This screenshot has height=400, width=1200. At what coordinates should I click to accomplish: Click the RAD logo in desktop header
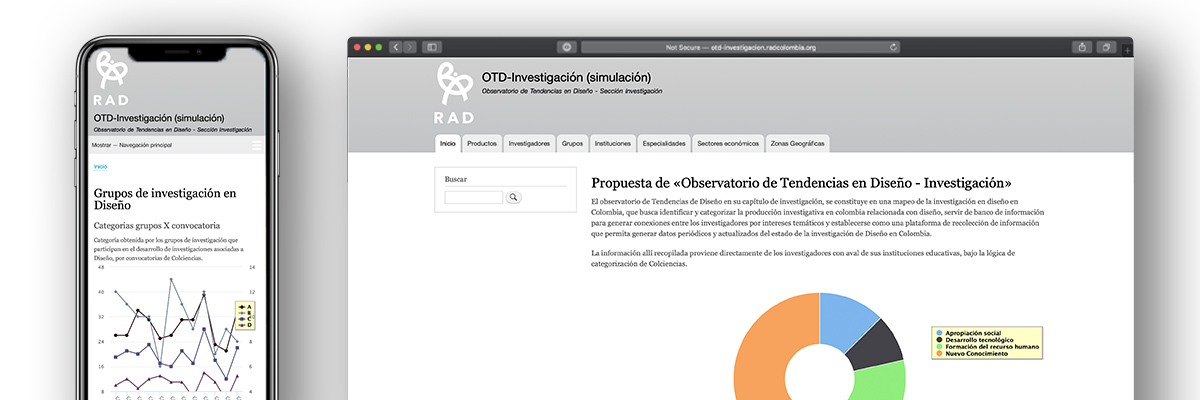(x=455, y=90)
